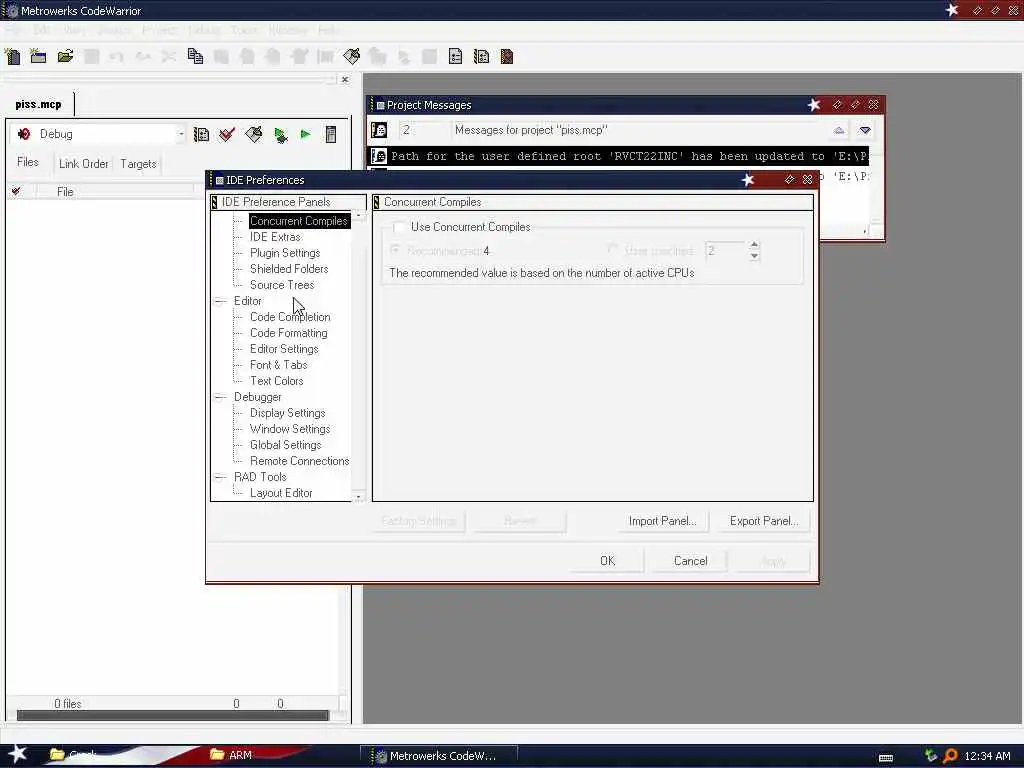Select Plugin Settings preference panel
This screenshot has height=768, width=1024.
click(285, 253)
